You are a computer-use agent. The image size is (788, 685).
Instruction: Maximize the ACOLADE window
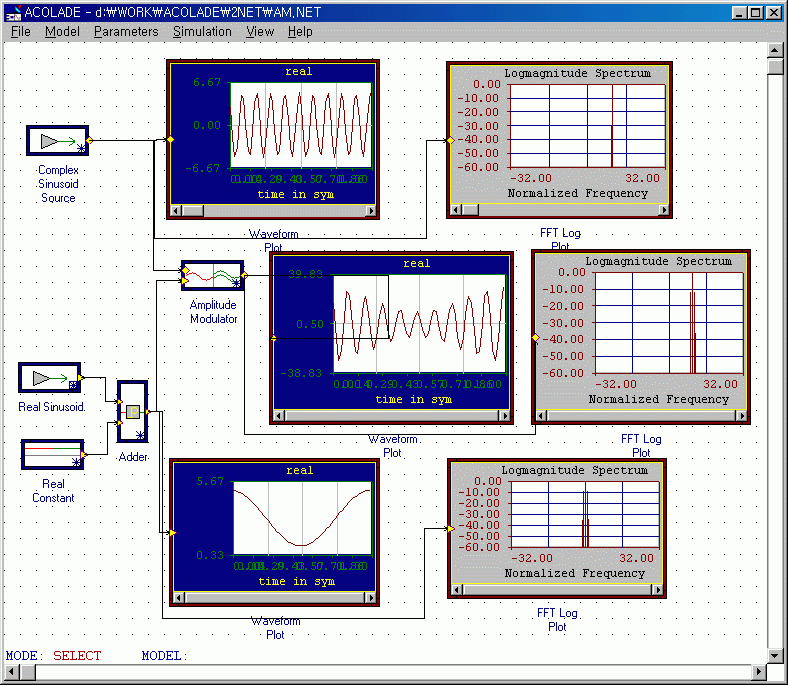755,13
